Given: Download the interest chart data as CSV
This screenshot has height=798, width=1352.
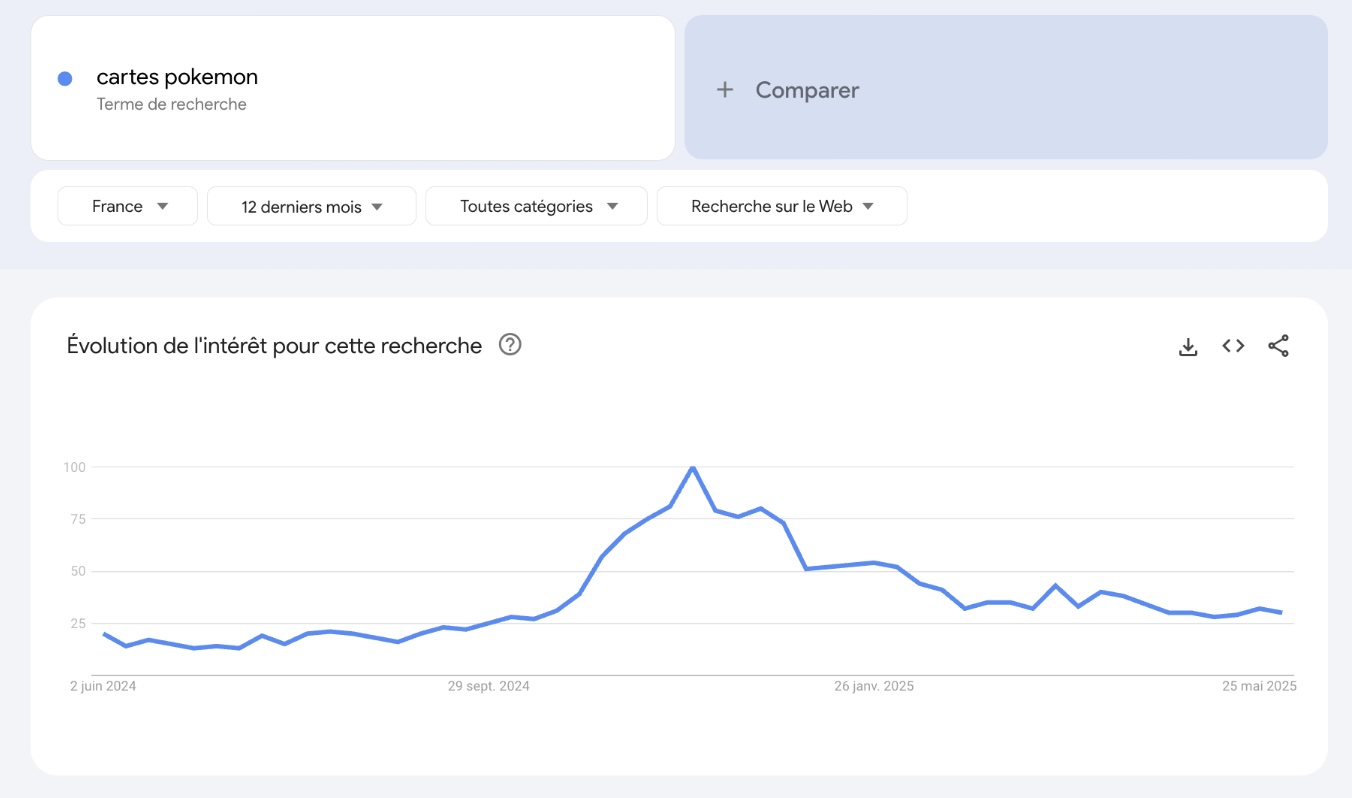Looking at the screenshot, I should (1188, 346).
